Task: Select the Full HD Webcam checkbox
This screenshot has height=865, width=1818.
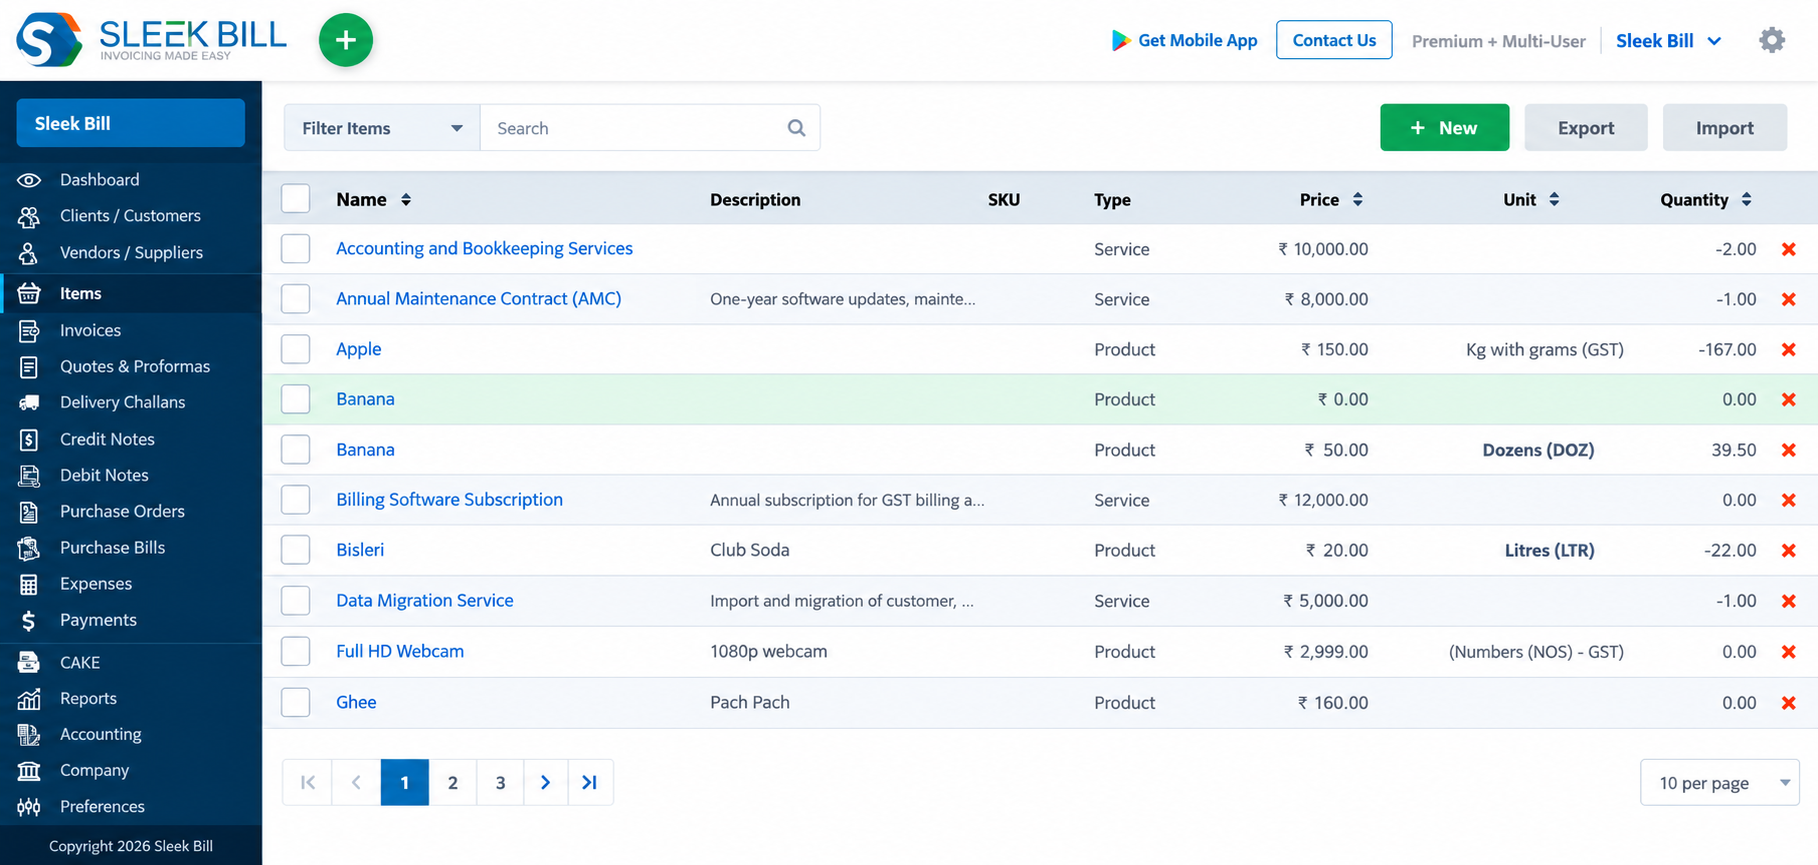Action: [x=295, y=651]
